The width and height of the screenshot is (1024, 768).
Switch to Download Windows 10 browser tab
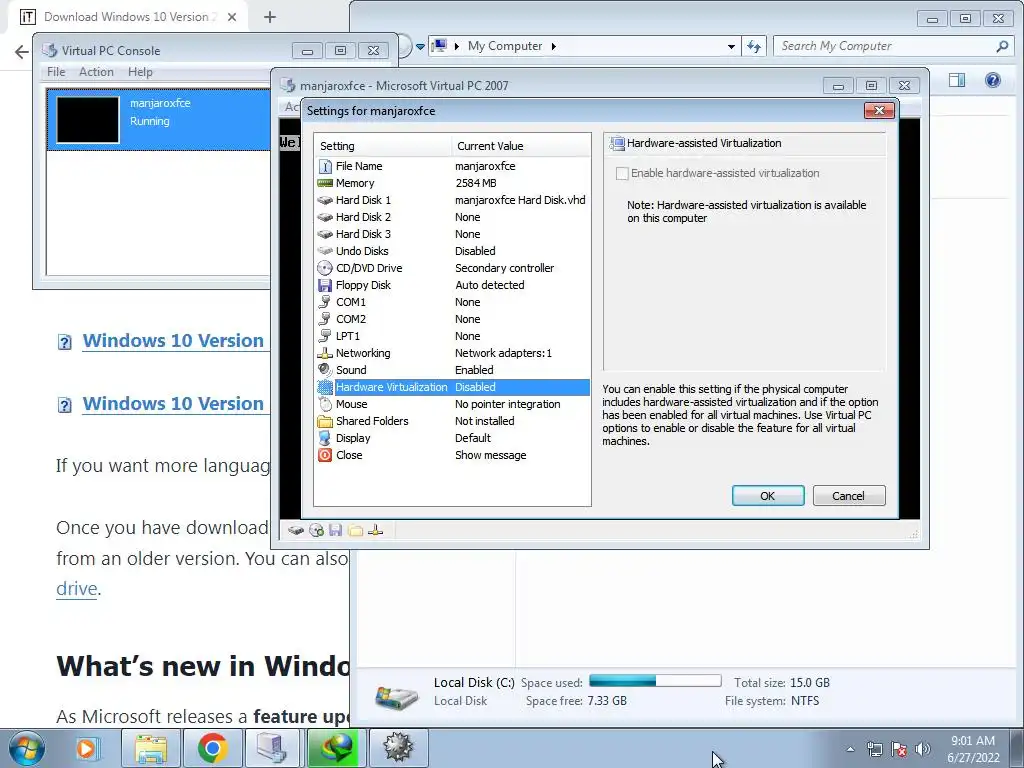point(128,17)
